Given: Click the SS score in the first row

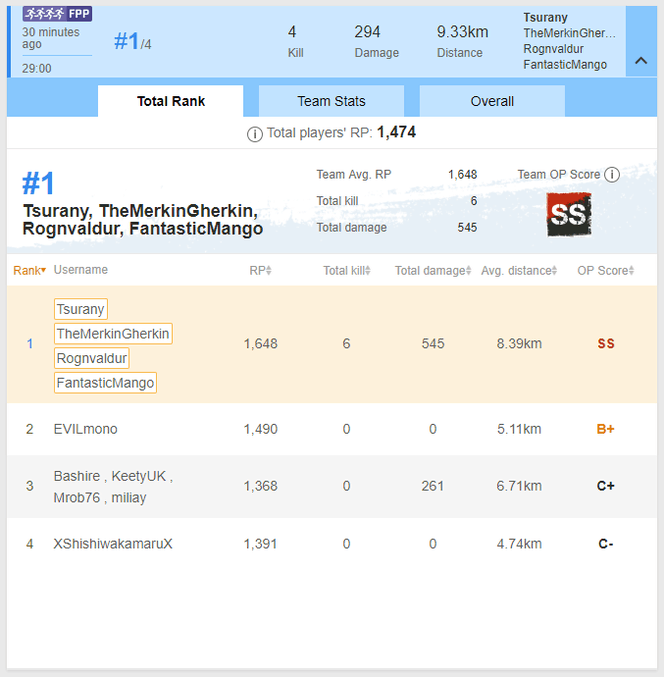Looking at the screenshot, I should tap(606, 344).
